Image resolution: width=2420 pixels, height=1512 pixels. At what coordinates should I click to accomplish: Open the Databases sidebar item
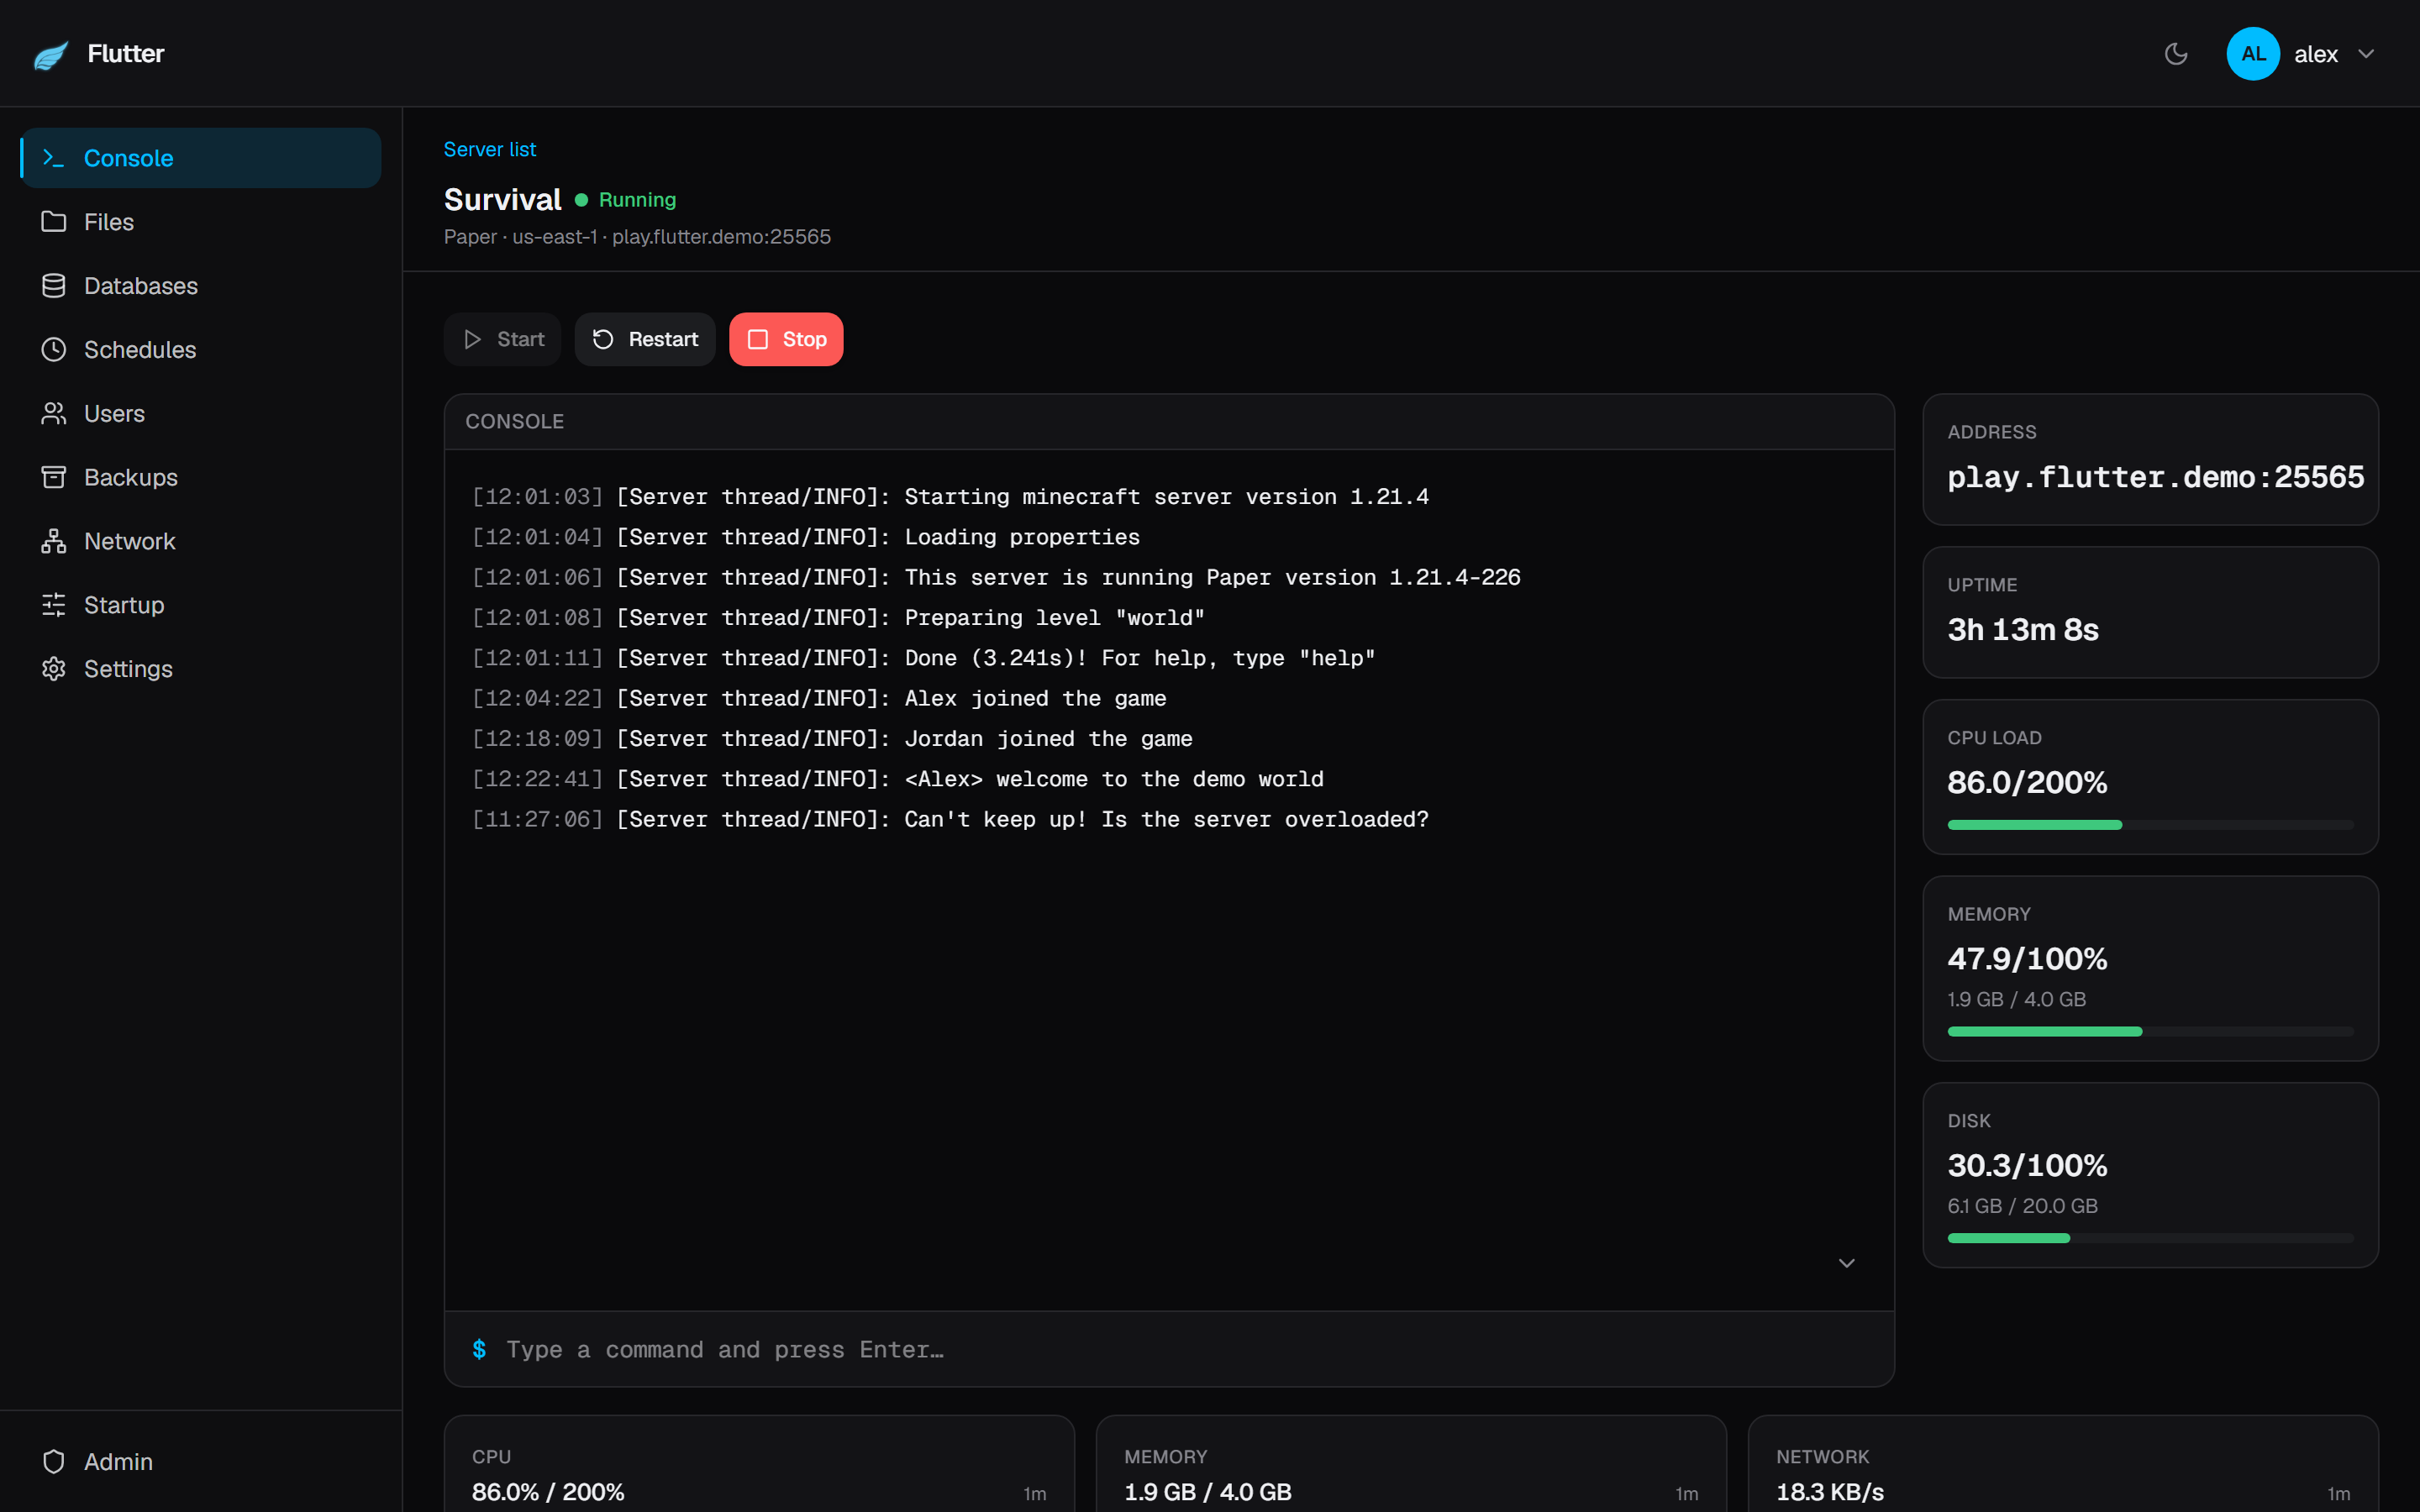point(201,286)
